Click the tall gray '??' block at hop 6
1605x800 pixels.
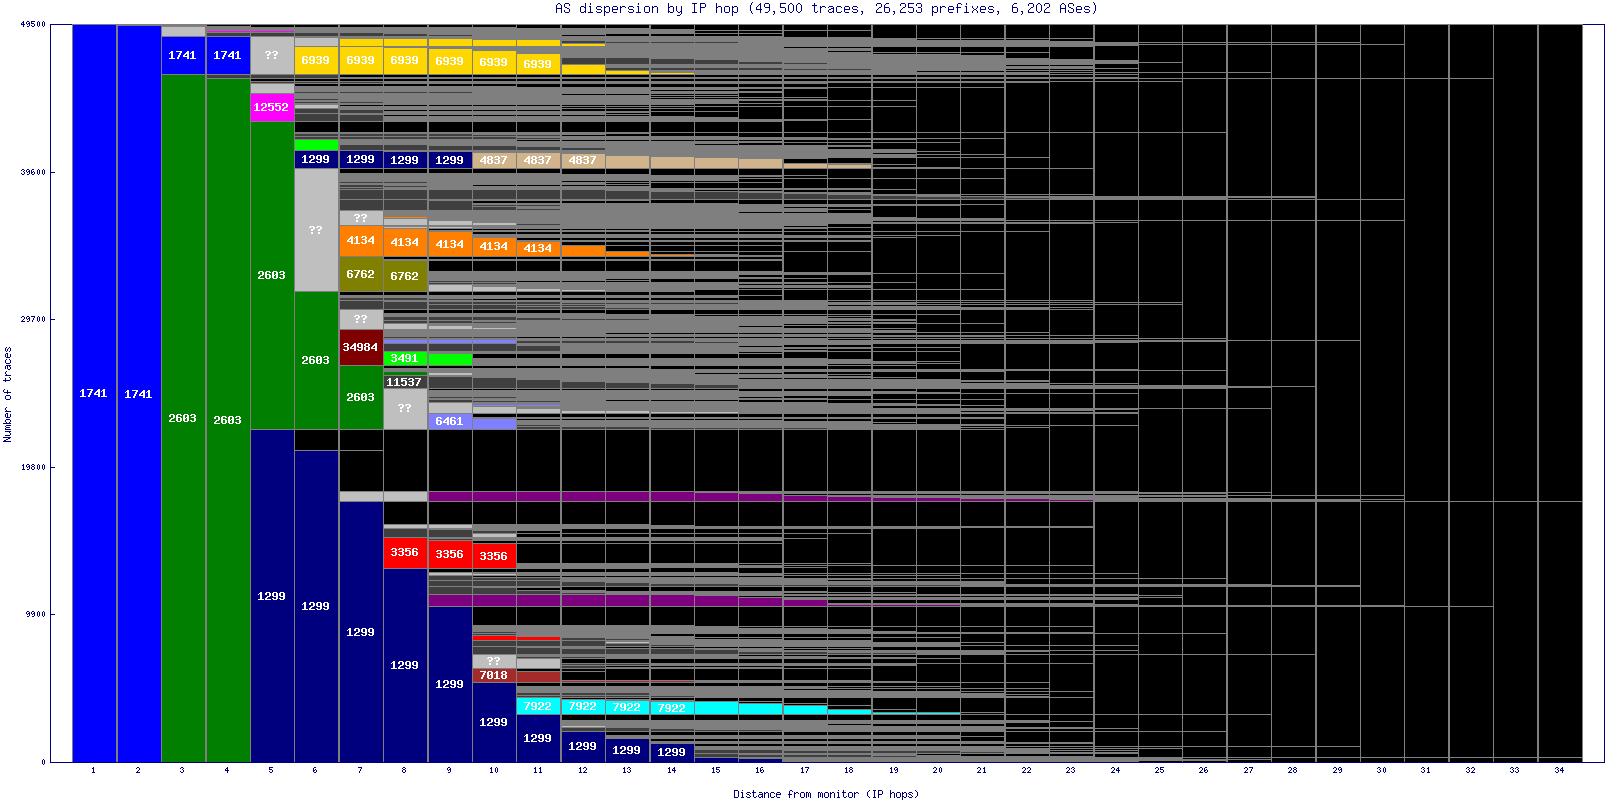pos(316,230)
